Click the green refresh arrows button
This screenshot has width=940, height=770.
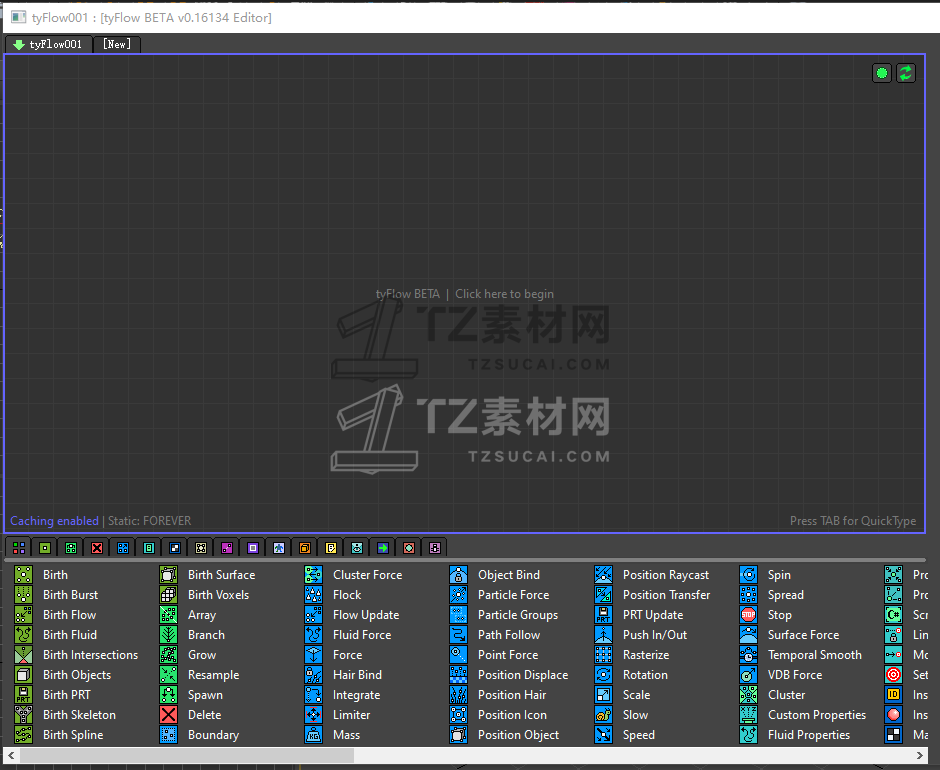point(906,73)
